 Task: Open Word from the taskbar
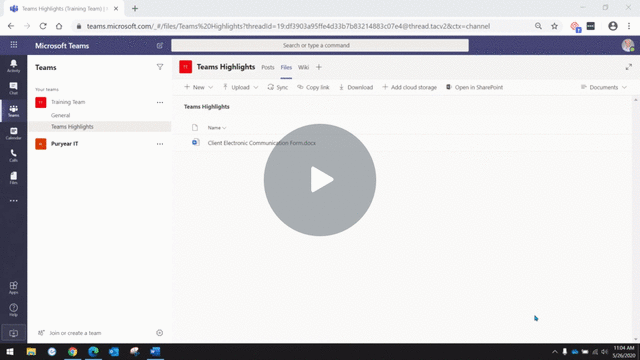(155, 351)
